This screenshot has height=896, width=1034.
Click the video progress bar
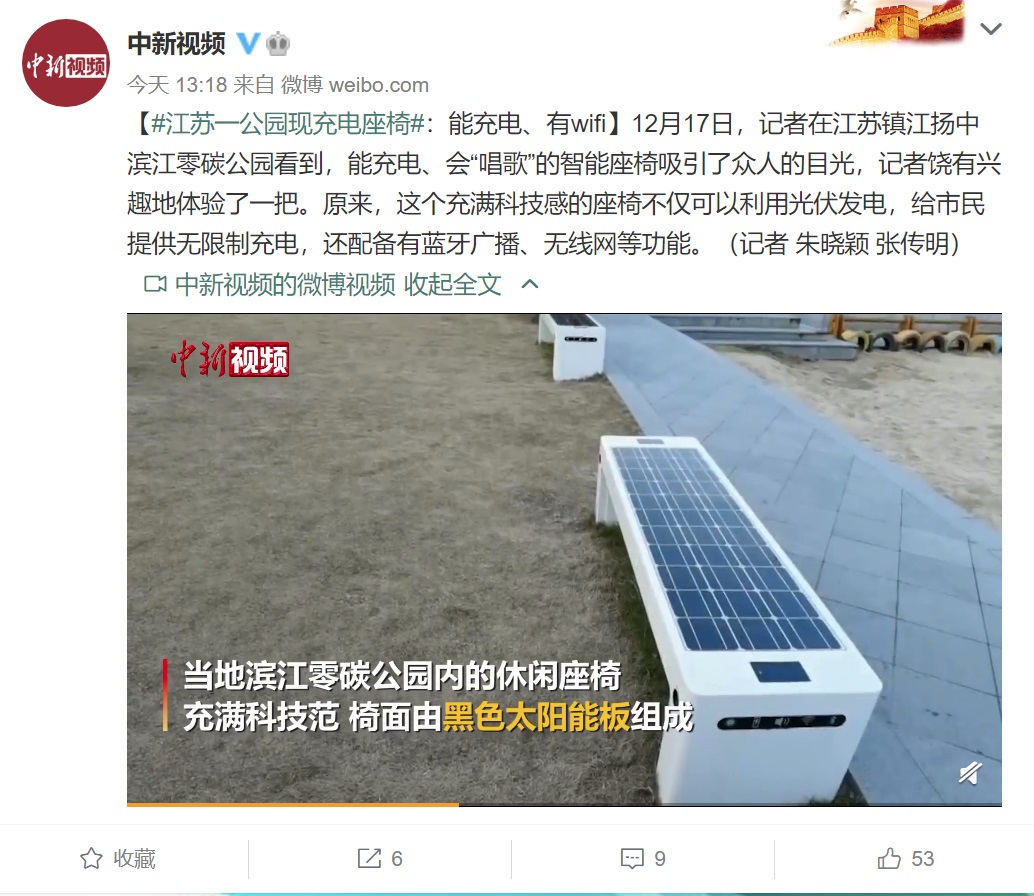564,804
